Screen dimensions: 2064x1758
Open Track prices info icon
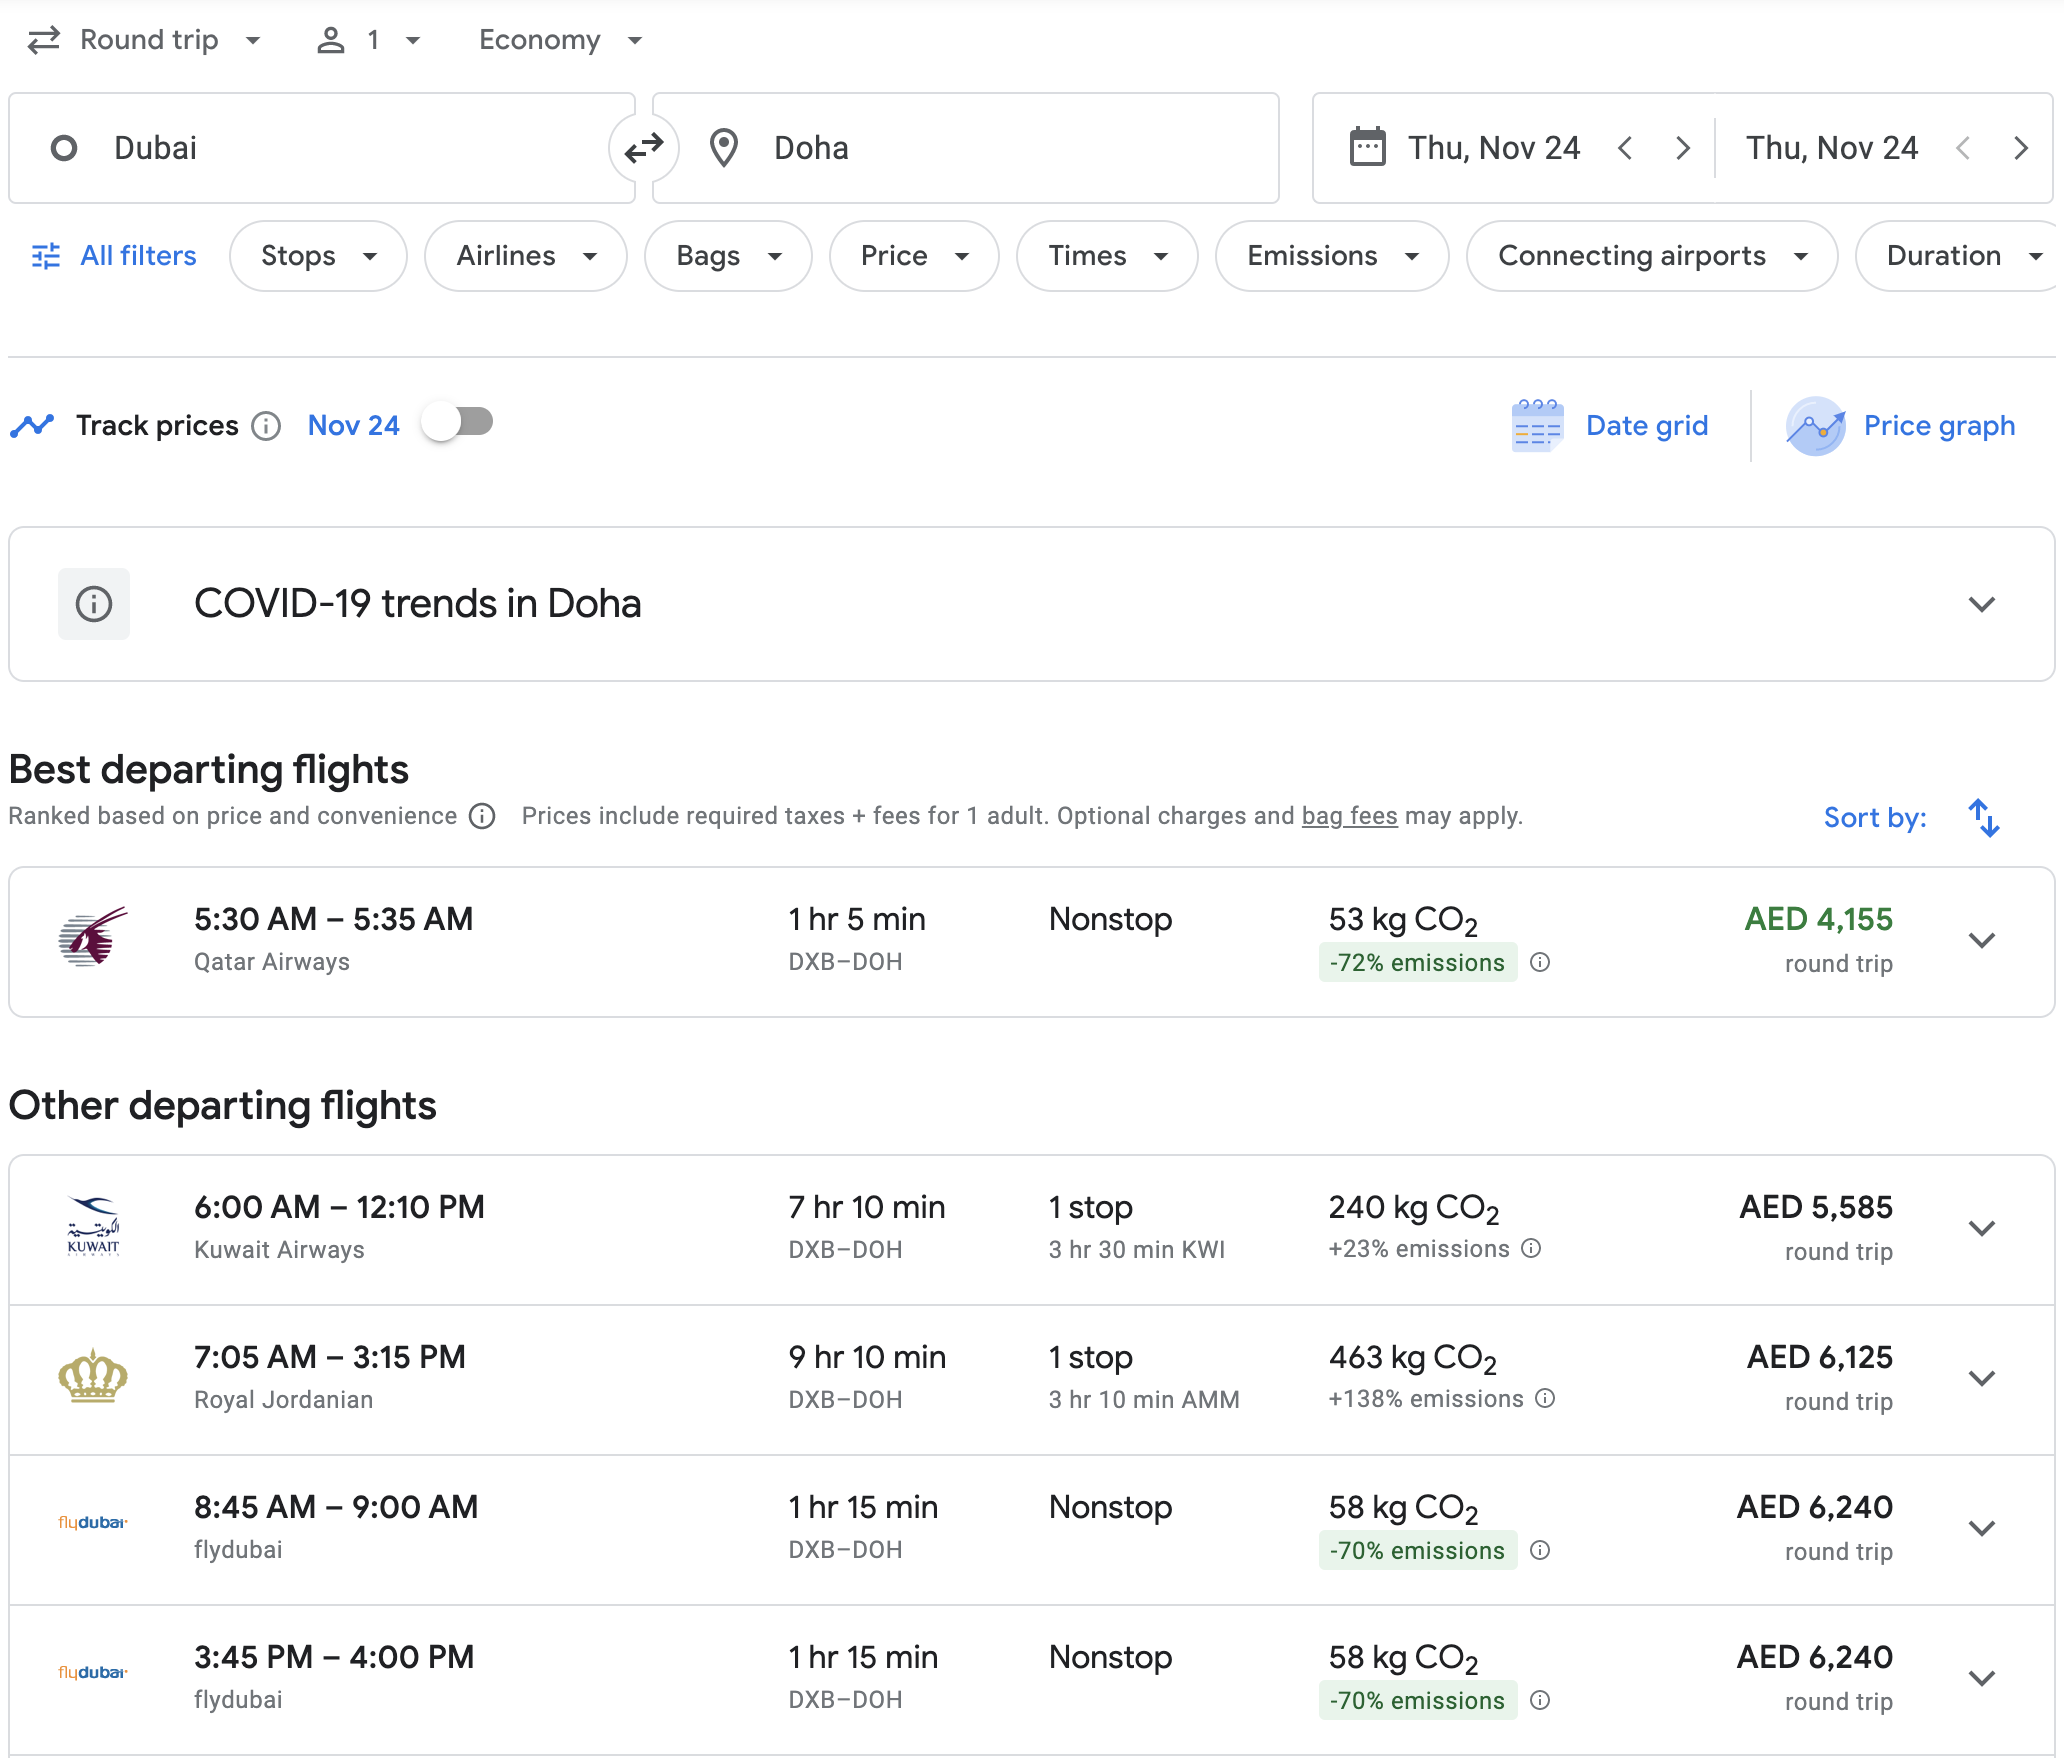266,426
